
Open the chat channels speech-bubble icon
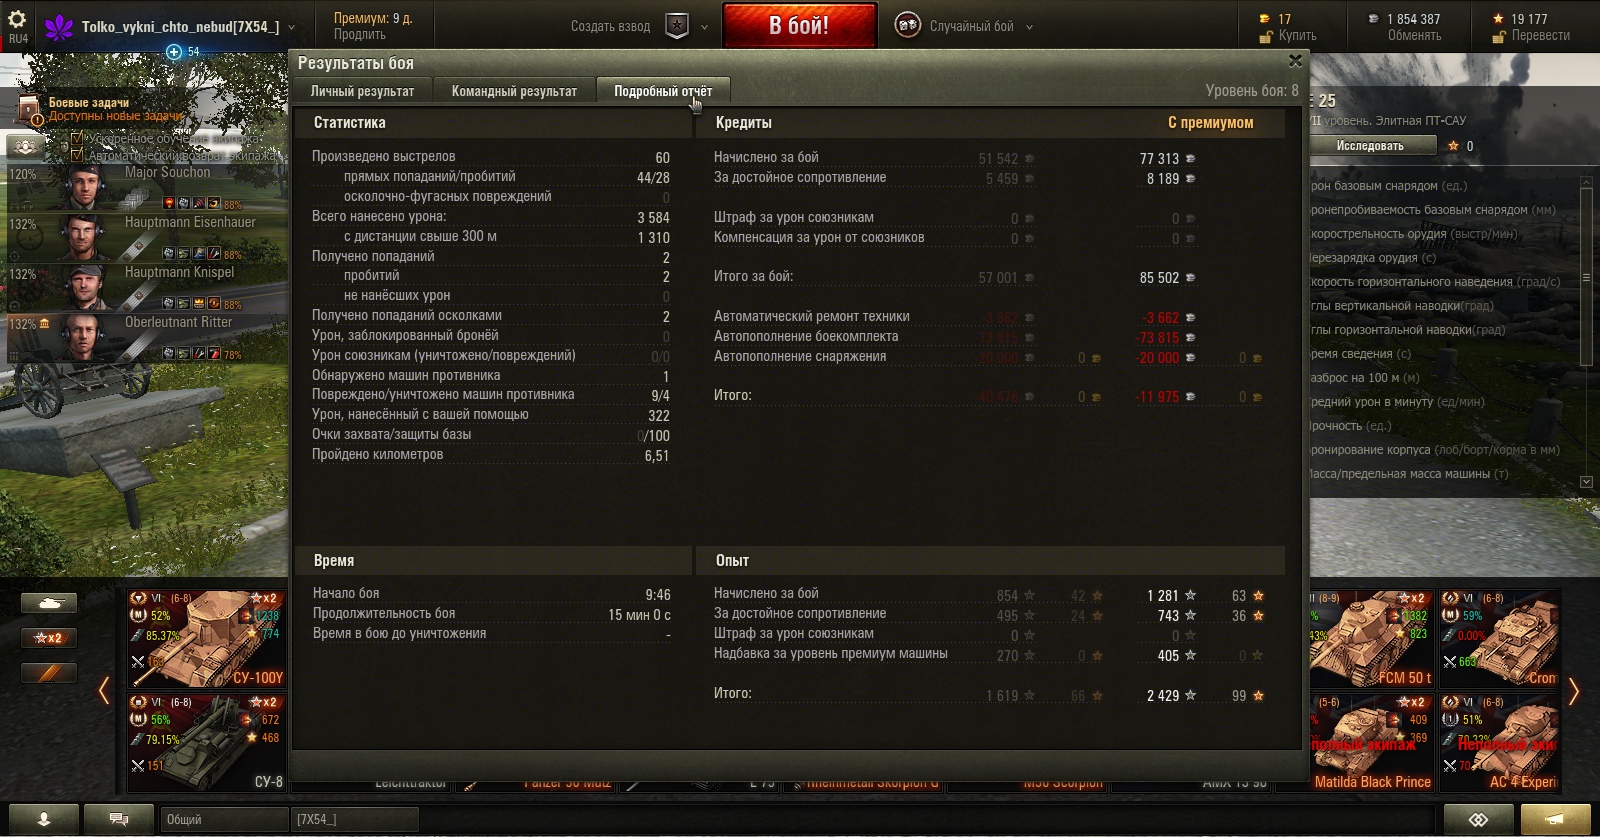click(x=118, y=819)
